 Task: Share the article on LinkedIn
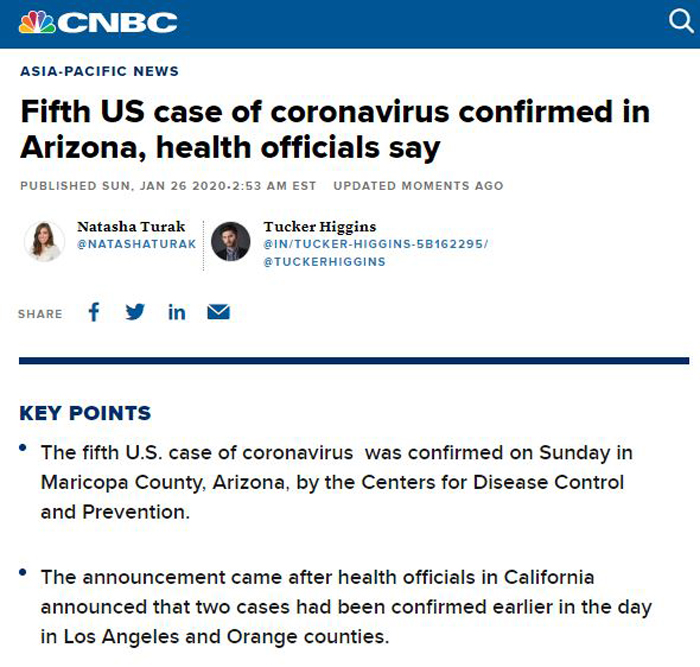pyautogui.click(x=177, y=313)
